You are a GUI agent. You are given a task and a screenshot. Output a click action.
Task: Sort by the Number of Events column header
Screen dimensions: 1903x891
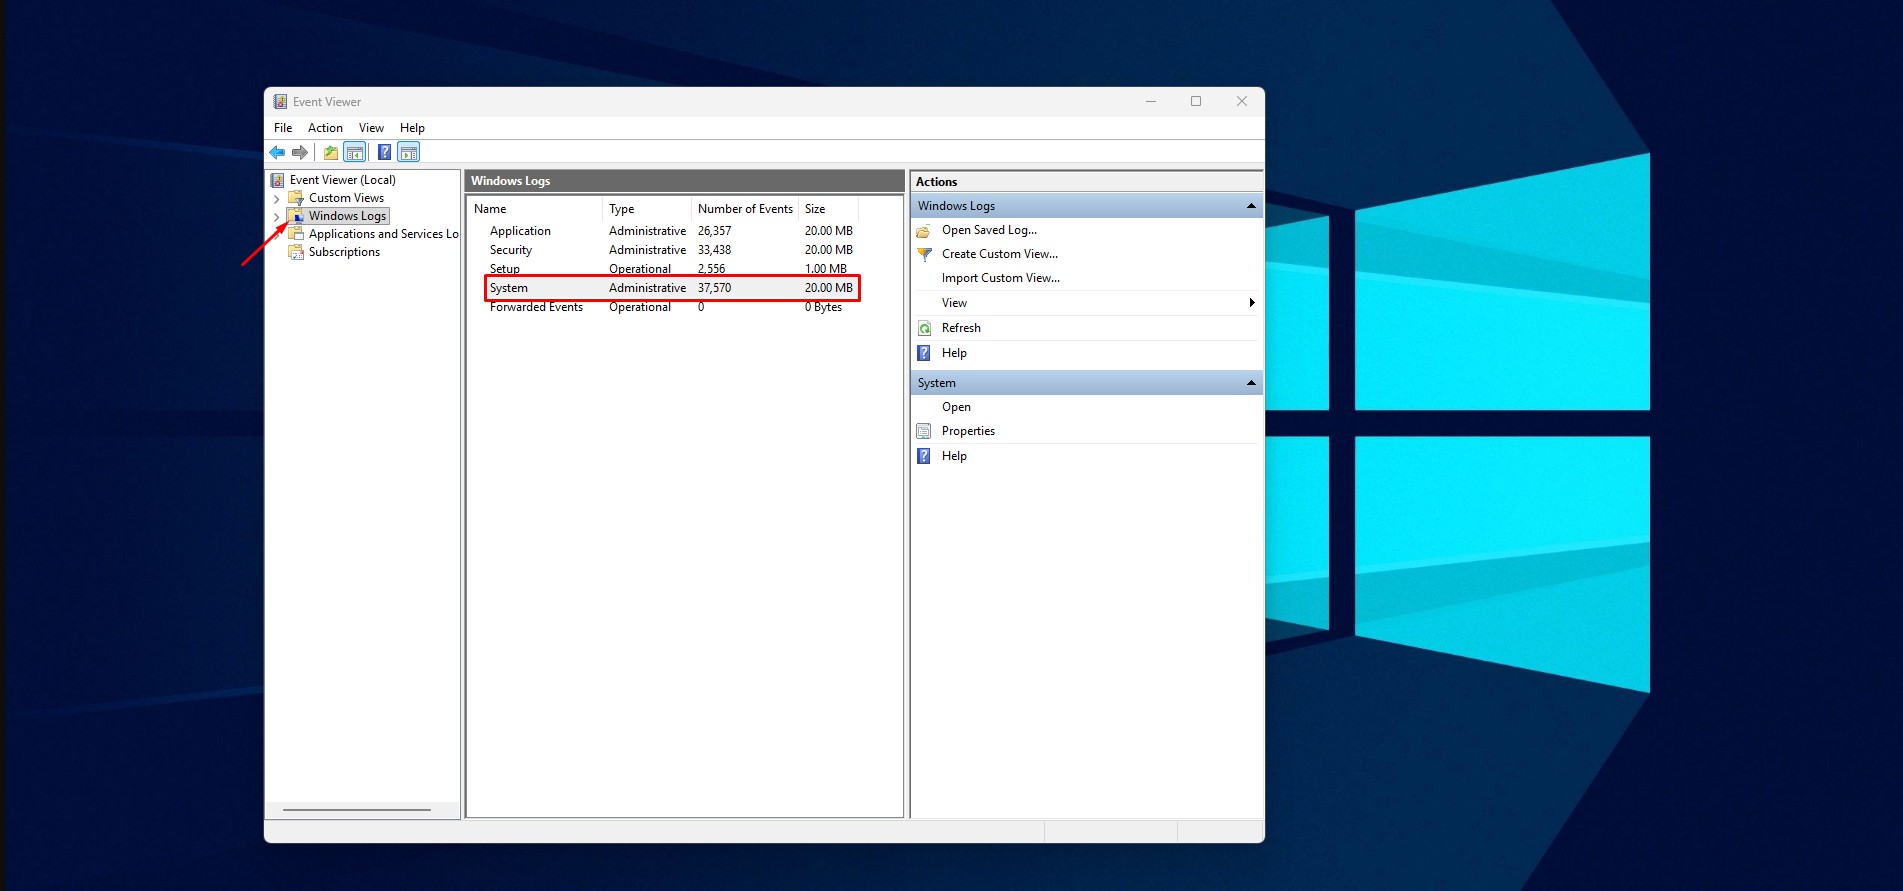coord(745,209)
